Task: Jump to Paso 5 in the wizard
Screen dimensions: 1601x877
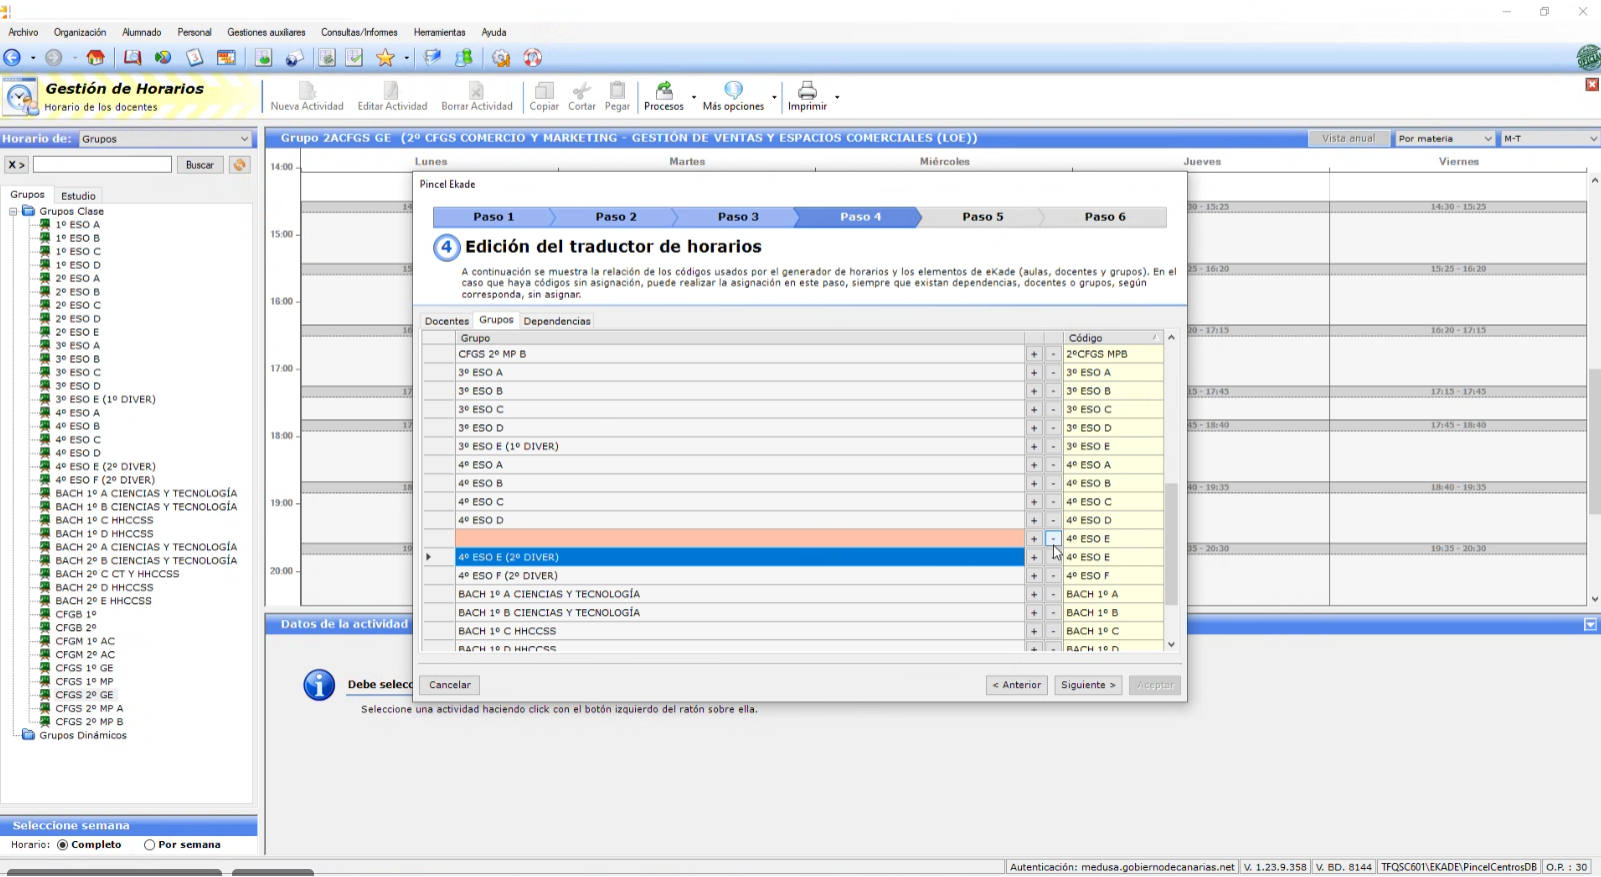Action: click(983, 217)
